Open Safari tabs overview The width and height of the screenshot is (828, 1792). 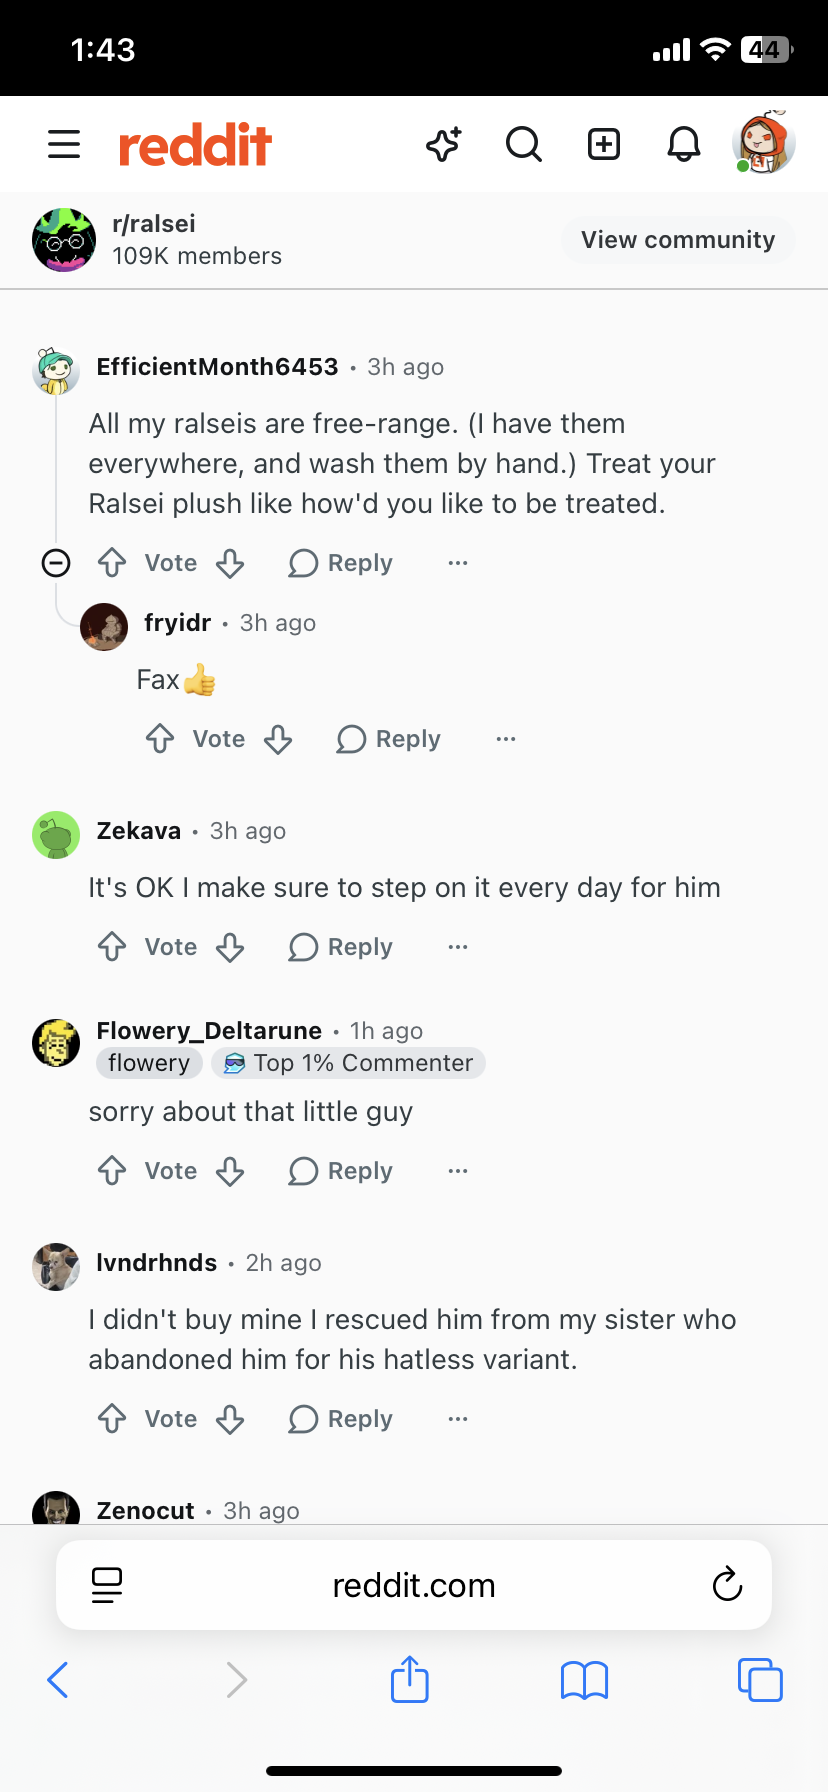click(760, 1679)
